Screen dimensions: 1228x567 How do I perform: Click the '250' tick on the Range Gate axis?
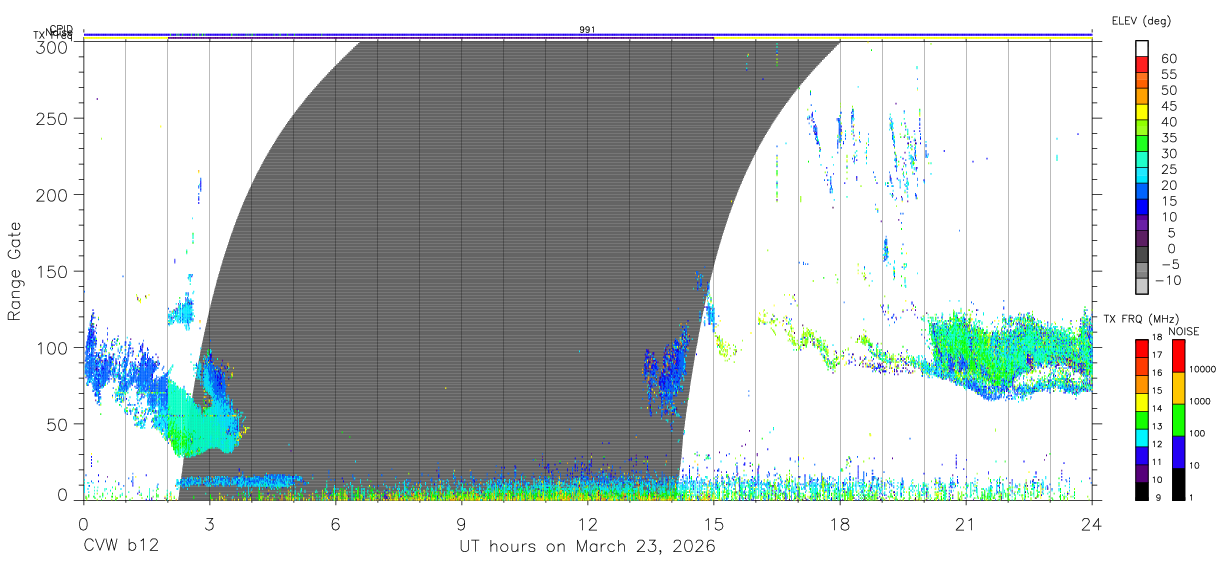pyautogui.click(x=53, y=118)
